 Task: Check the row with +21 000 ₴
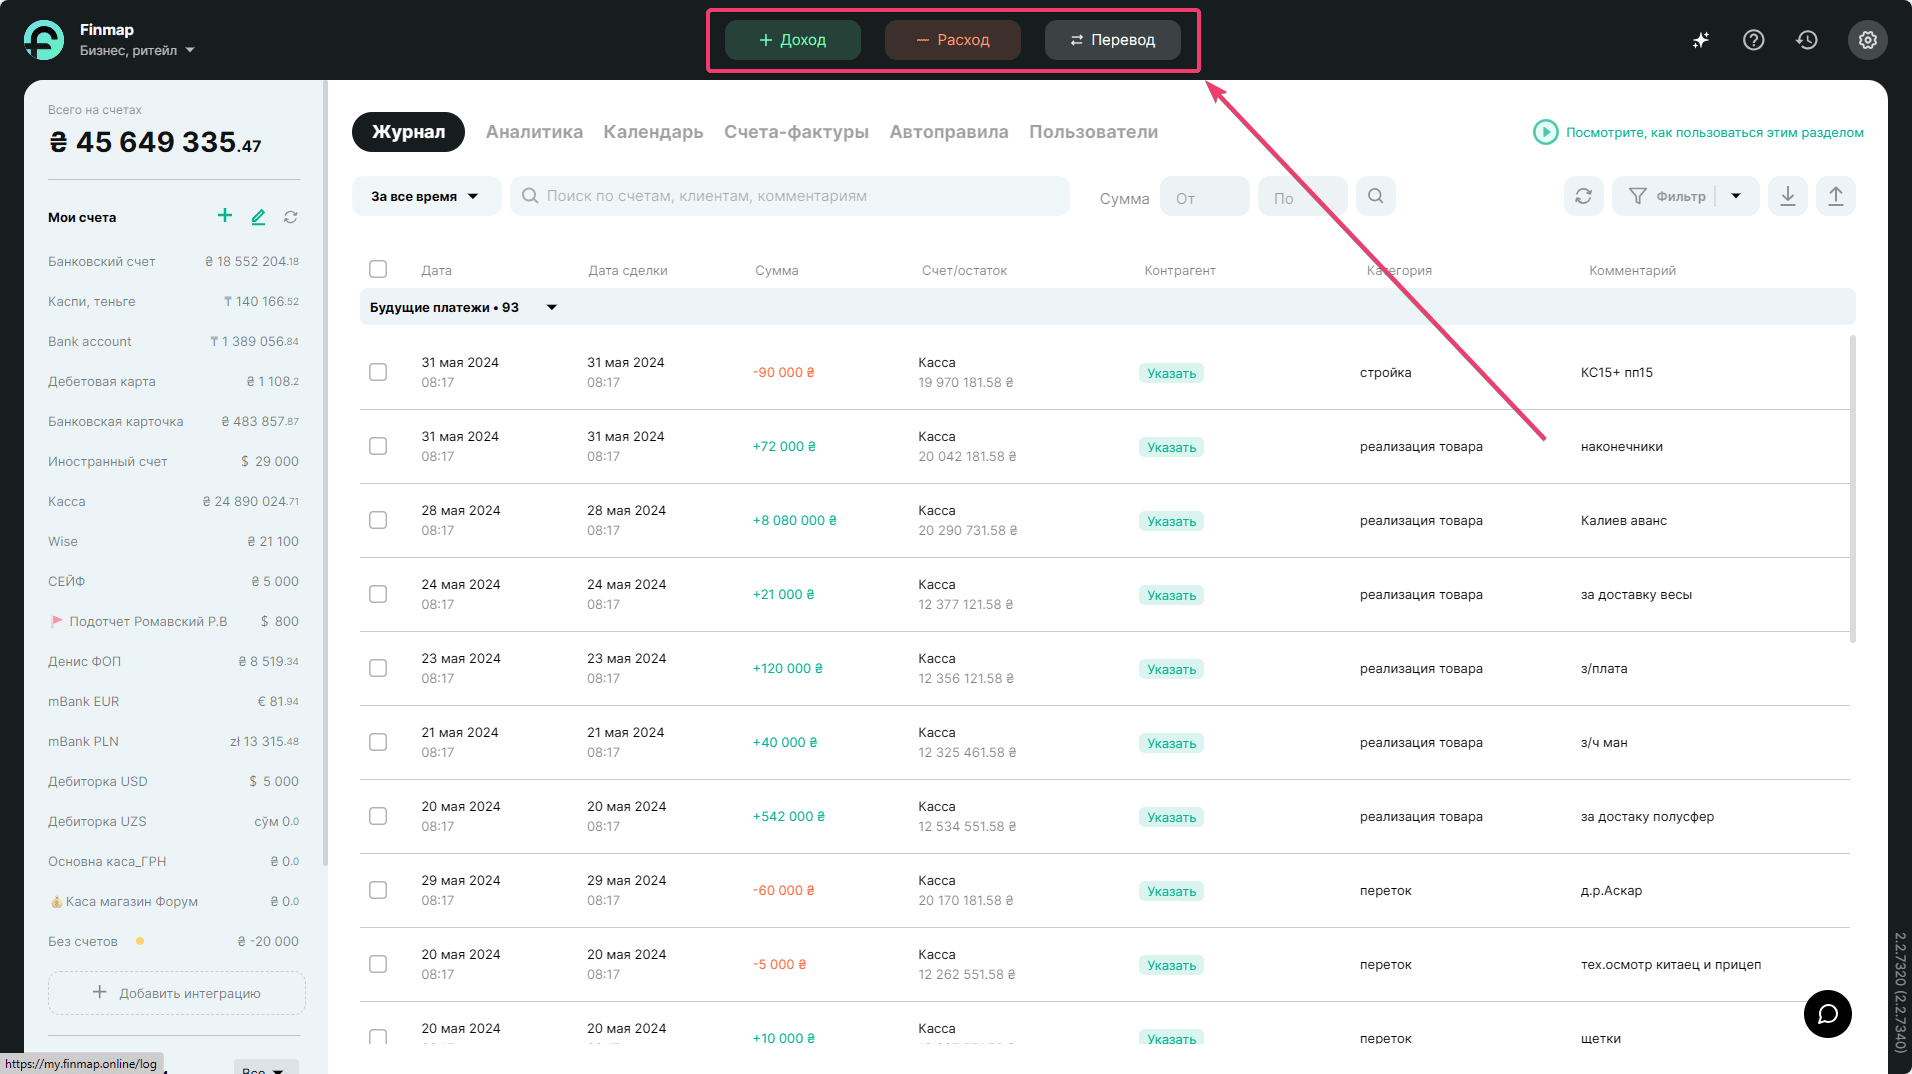point(378,594)
